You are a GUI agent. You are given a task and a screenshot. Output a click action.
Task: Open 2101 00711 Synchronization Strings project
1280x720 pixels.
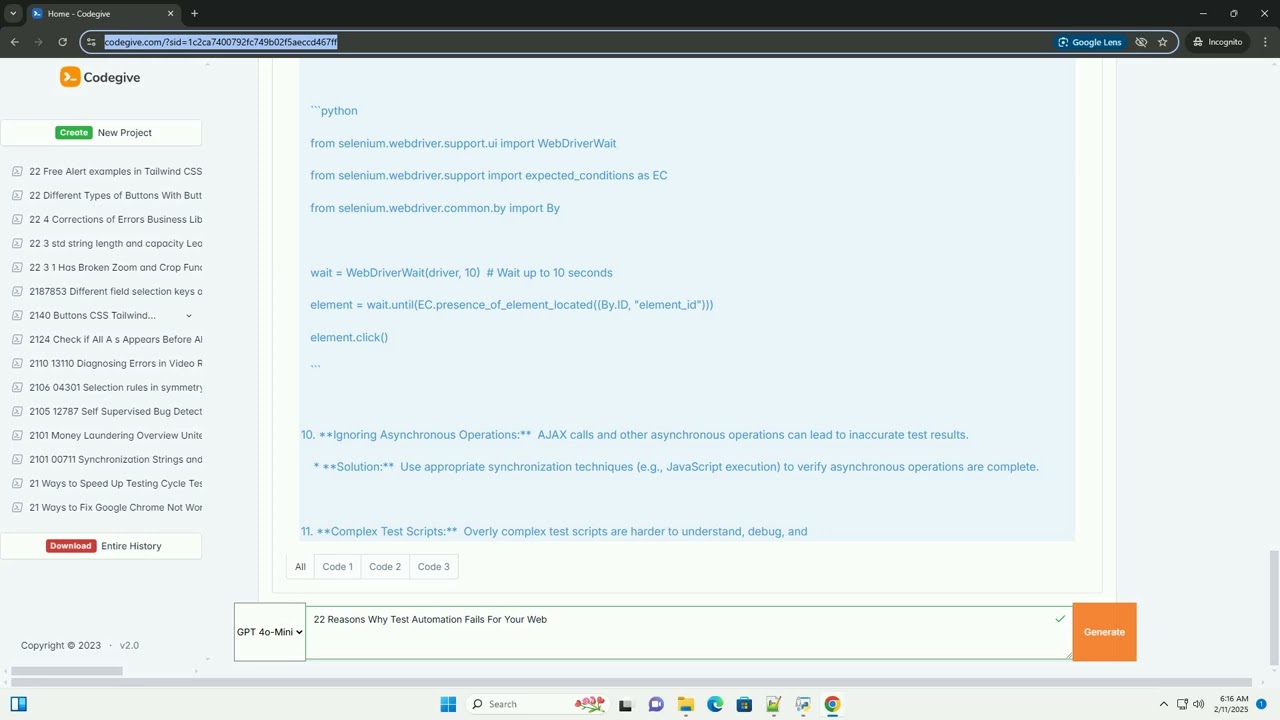[115, 459]
